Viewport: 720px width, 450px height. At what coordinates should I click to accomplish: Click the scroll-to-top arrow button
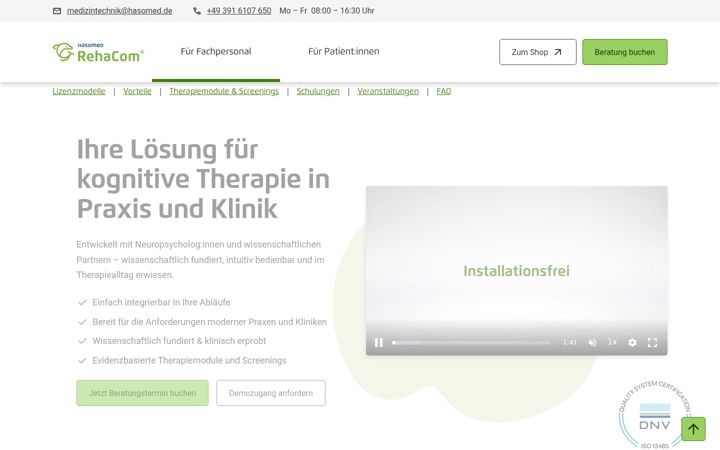[x=693, y=429]
